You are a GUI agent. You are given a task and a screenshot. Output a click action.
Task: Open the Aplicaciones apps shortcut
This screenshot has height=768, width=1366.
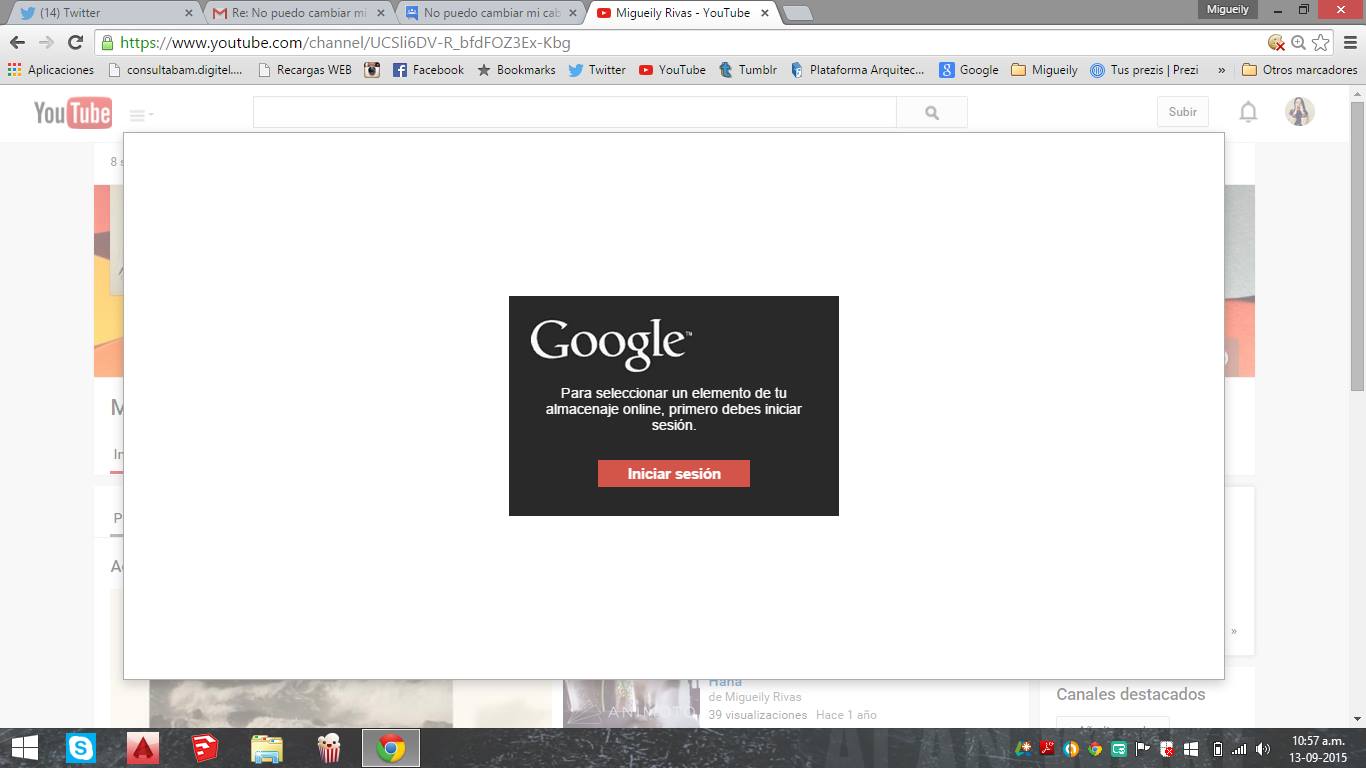tap(51, 70)
